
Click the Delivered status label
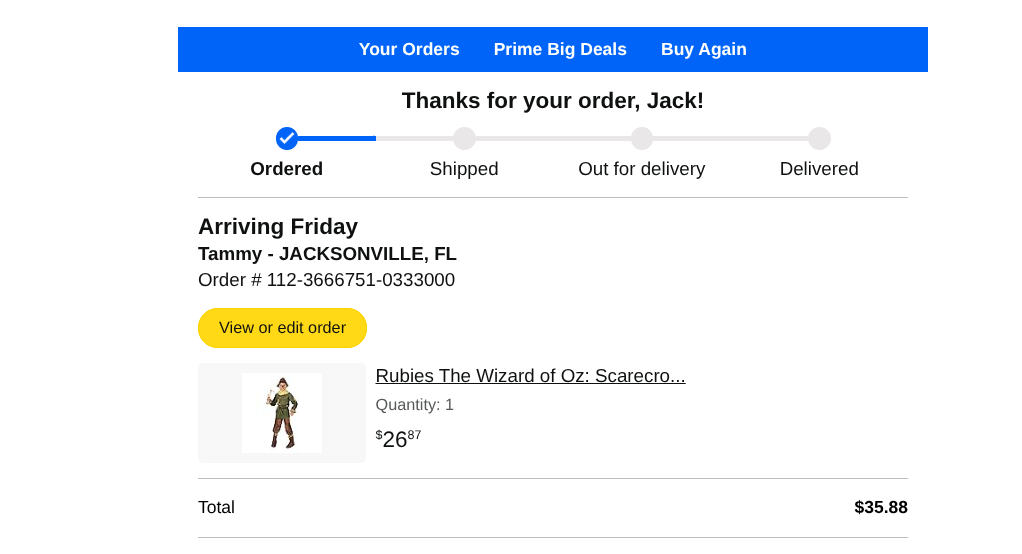pos(819,169)
